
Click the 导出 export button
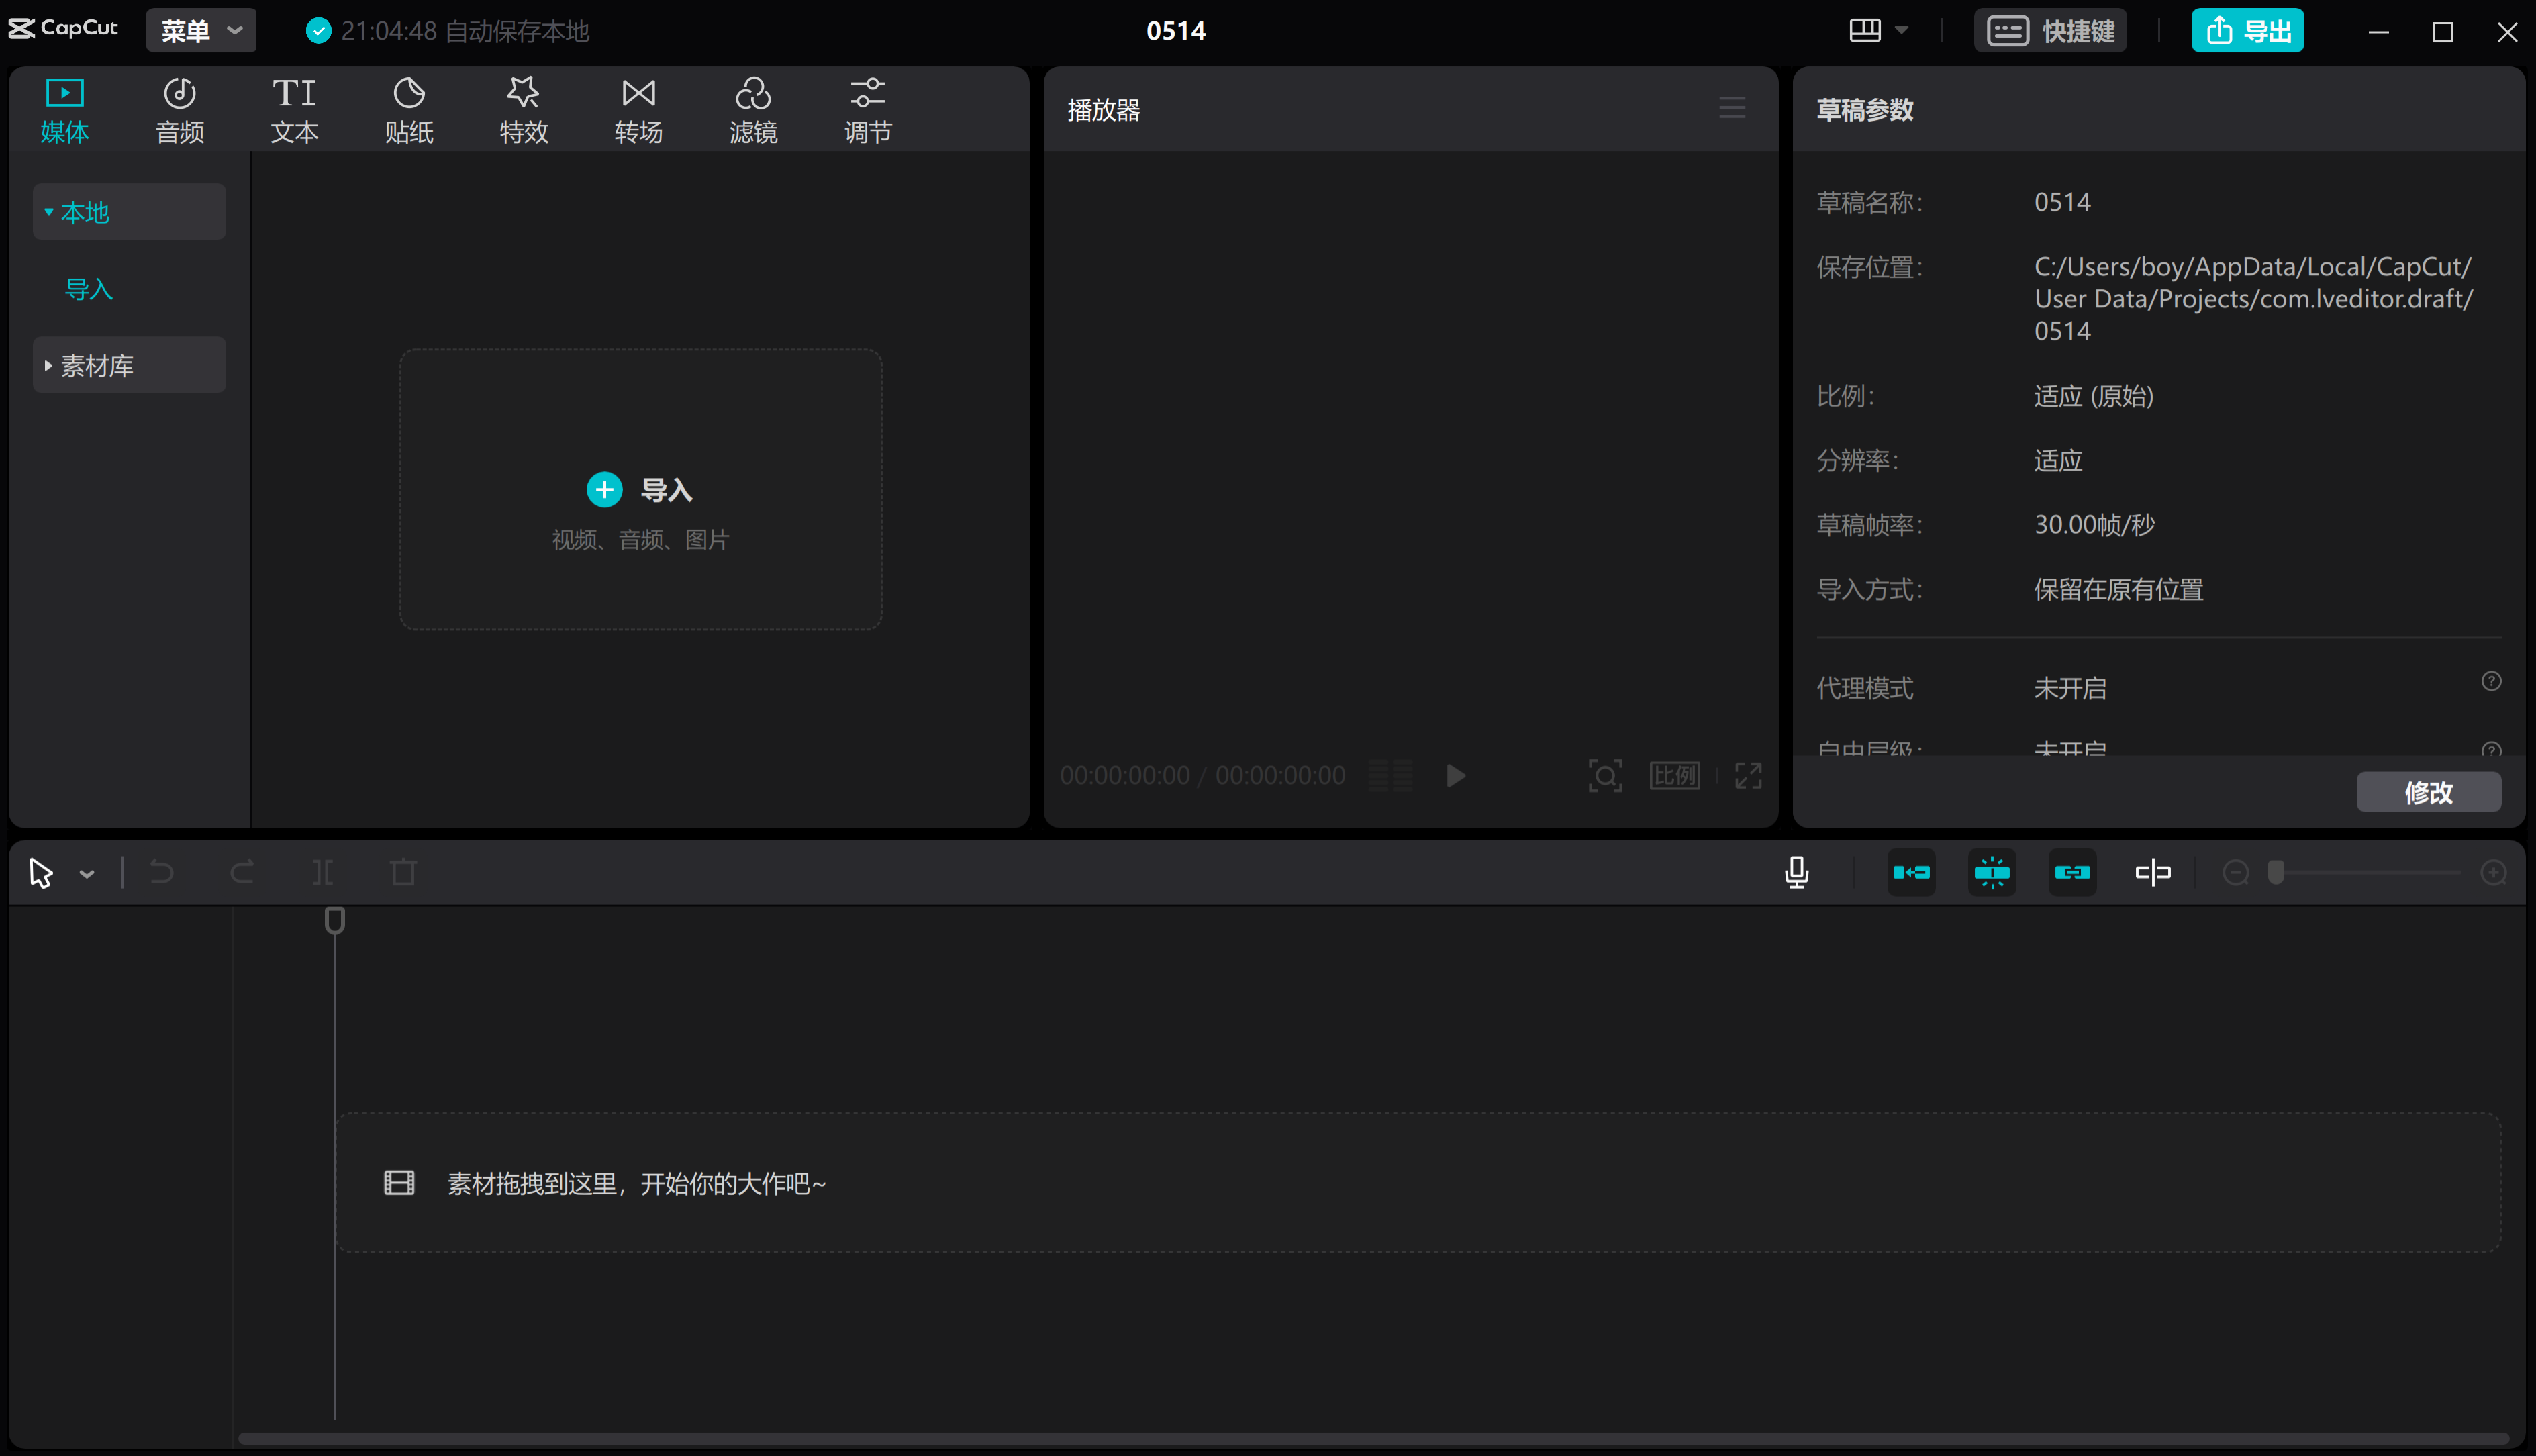(x=2247, y=30)
